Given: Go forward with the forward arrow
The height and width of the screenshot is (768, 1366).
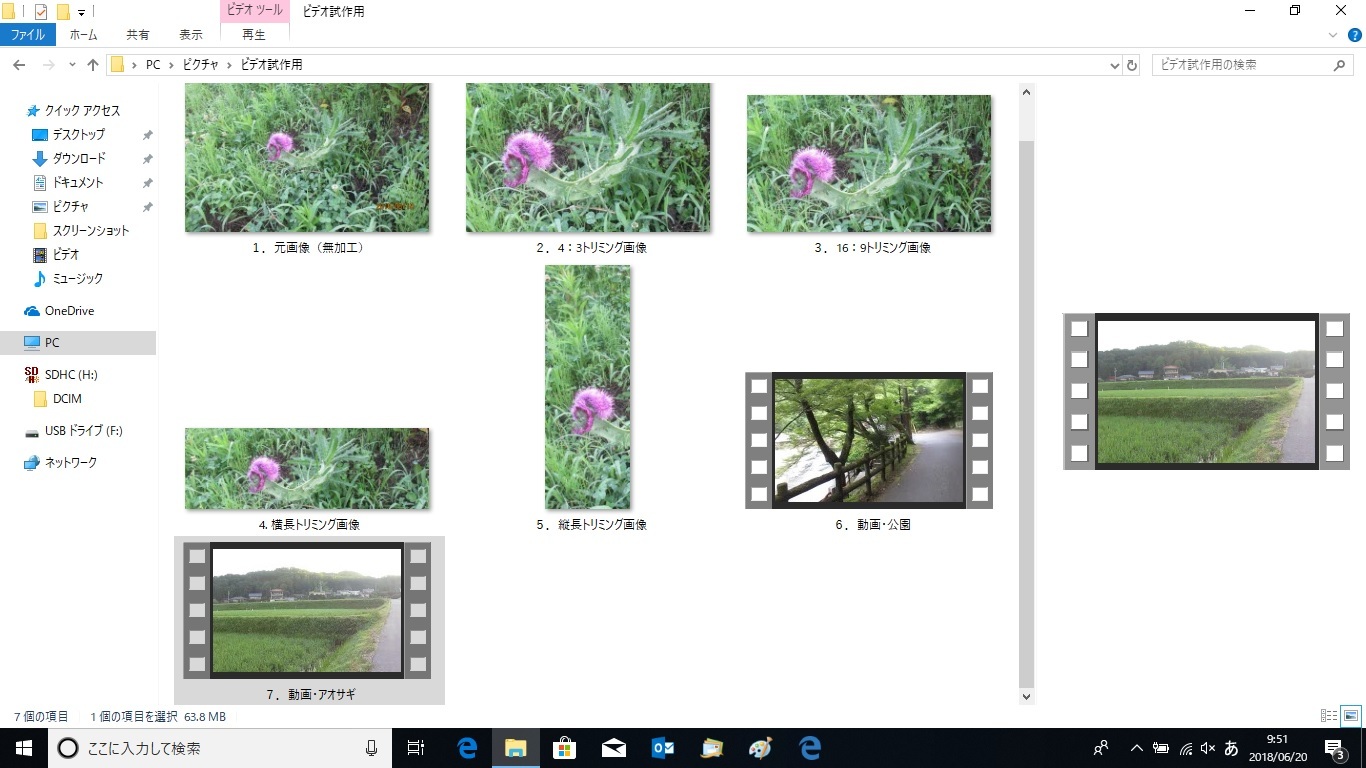Looking at the screenshot, I should 47,65.
